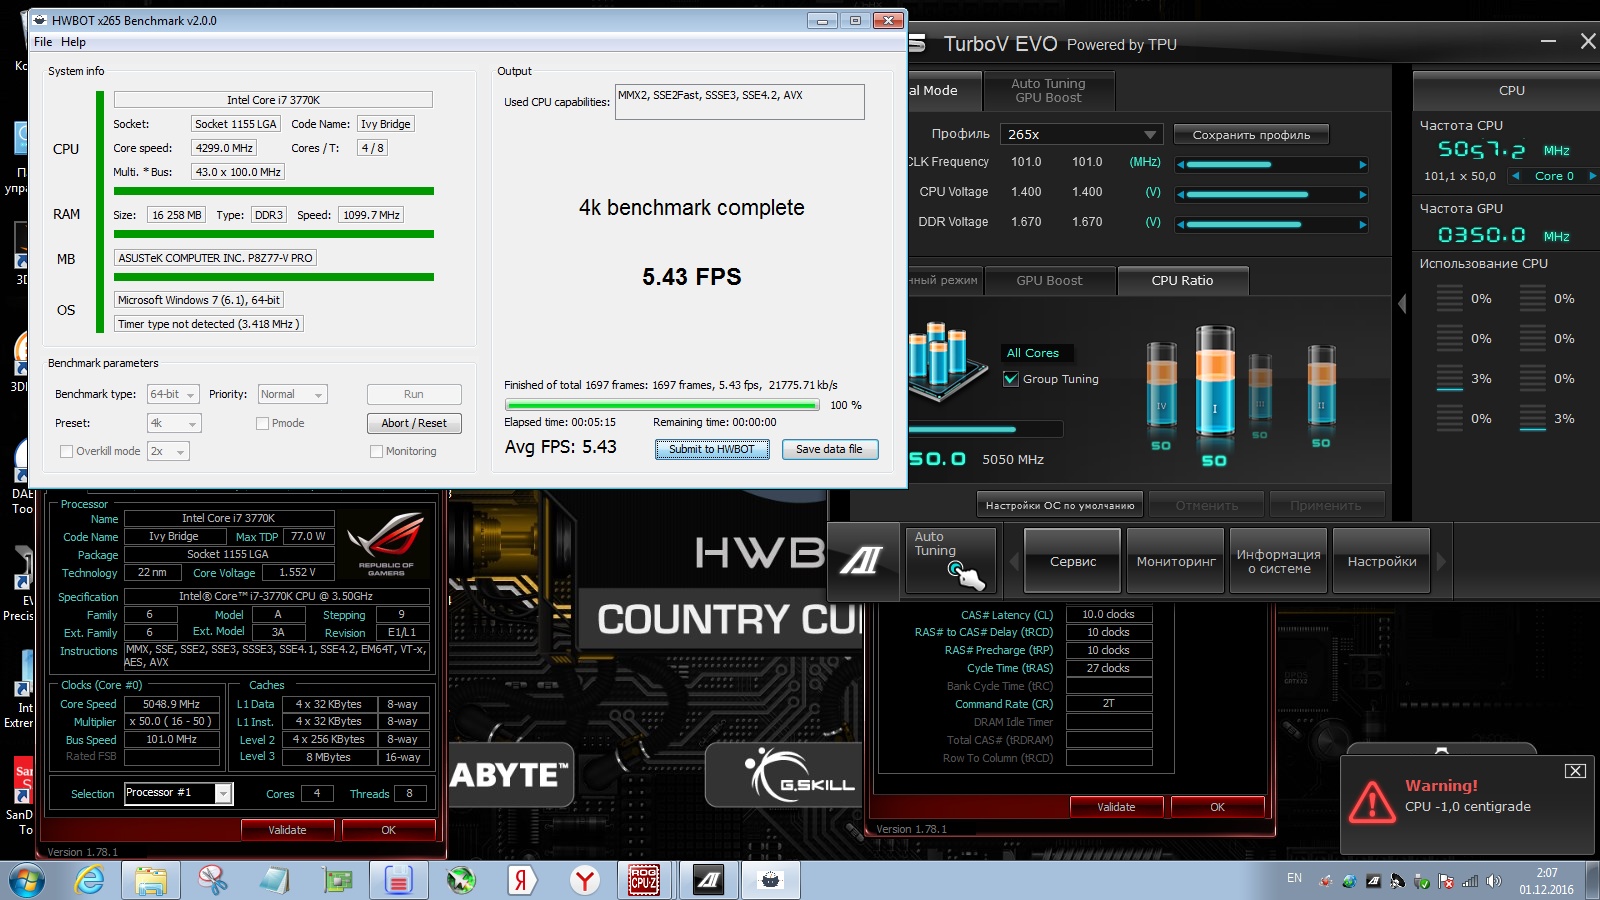This screenshot has width=1600, height=900.
Task: Click OK in CPU-Z memory window
Action: (x=1217, y=807)
